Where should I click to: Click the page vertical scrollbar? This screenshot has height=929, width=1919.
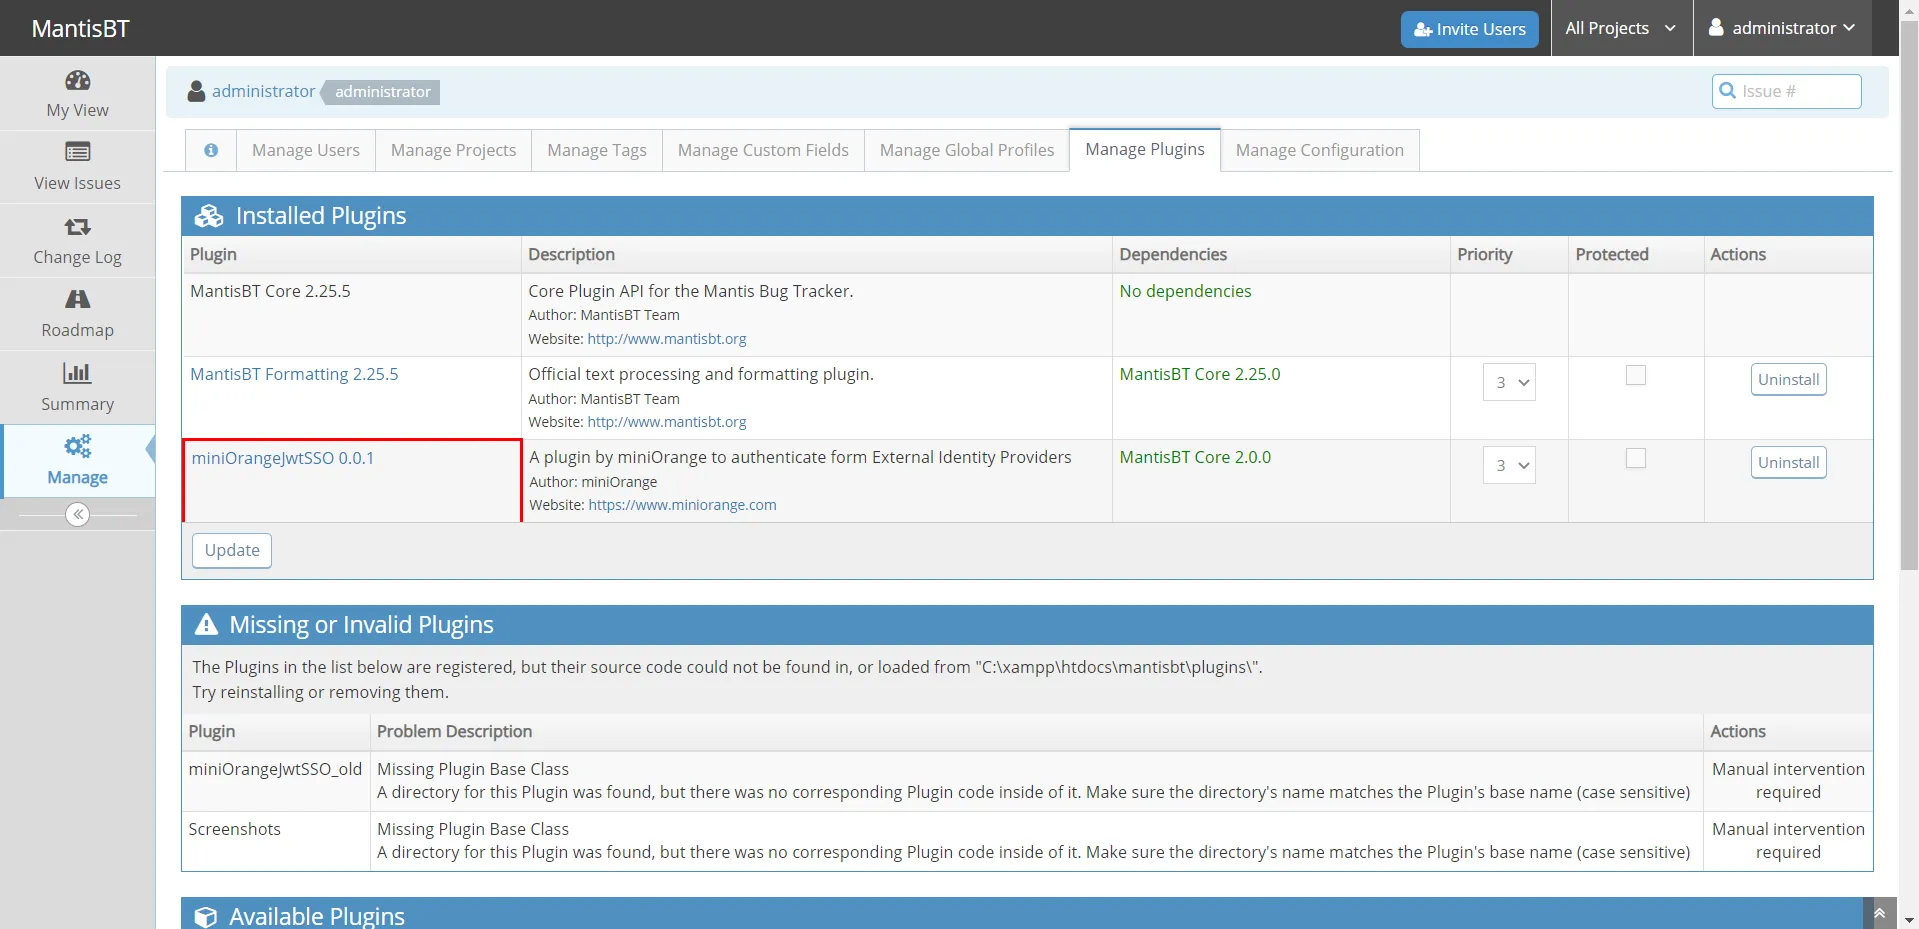(1909, 296)
